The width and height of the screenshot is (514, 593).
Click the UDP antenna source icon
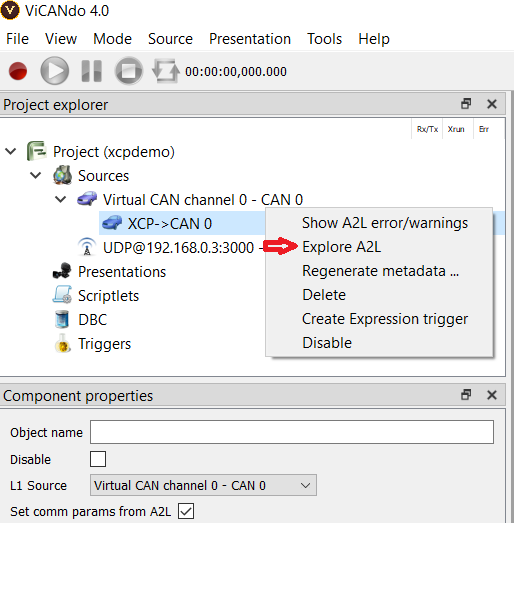point(87,247)
